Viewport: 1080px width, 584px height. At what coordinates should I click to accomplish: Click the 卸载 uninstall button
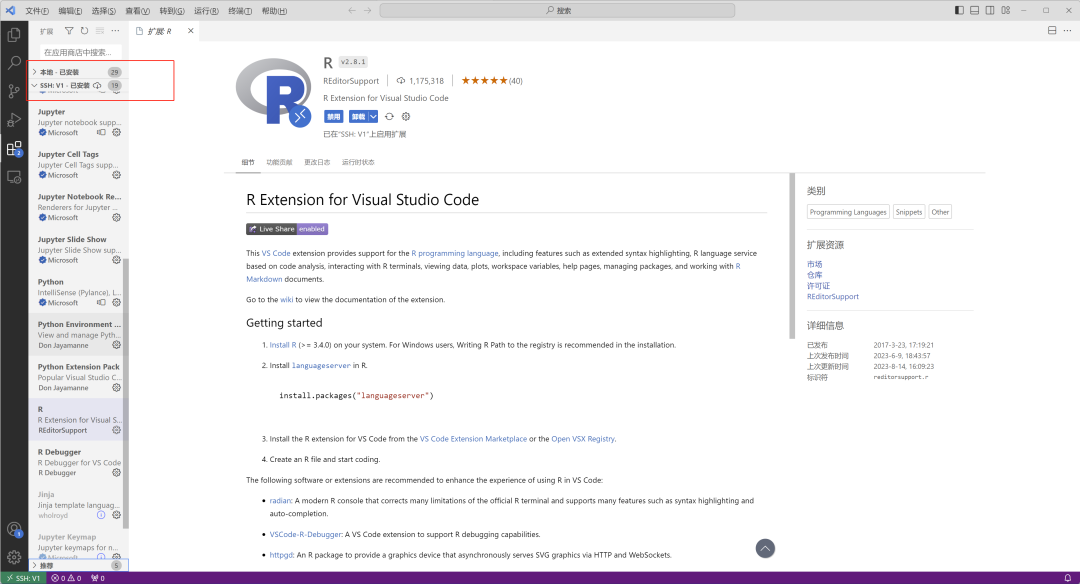point(358,116)
